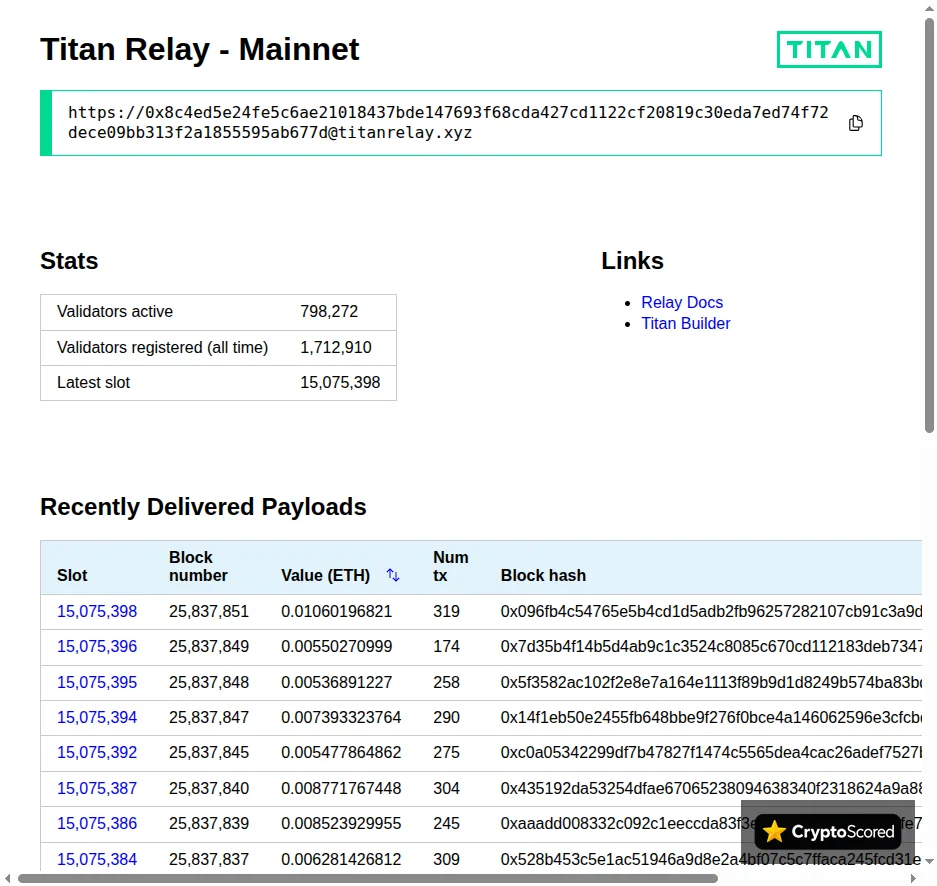Click Num tx cell 258
The width and height of the screenshot is (937, 886).
[446, 682]
